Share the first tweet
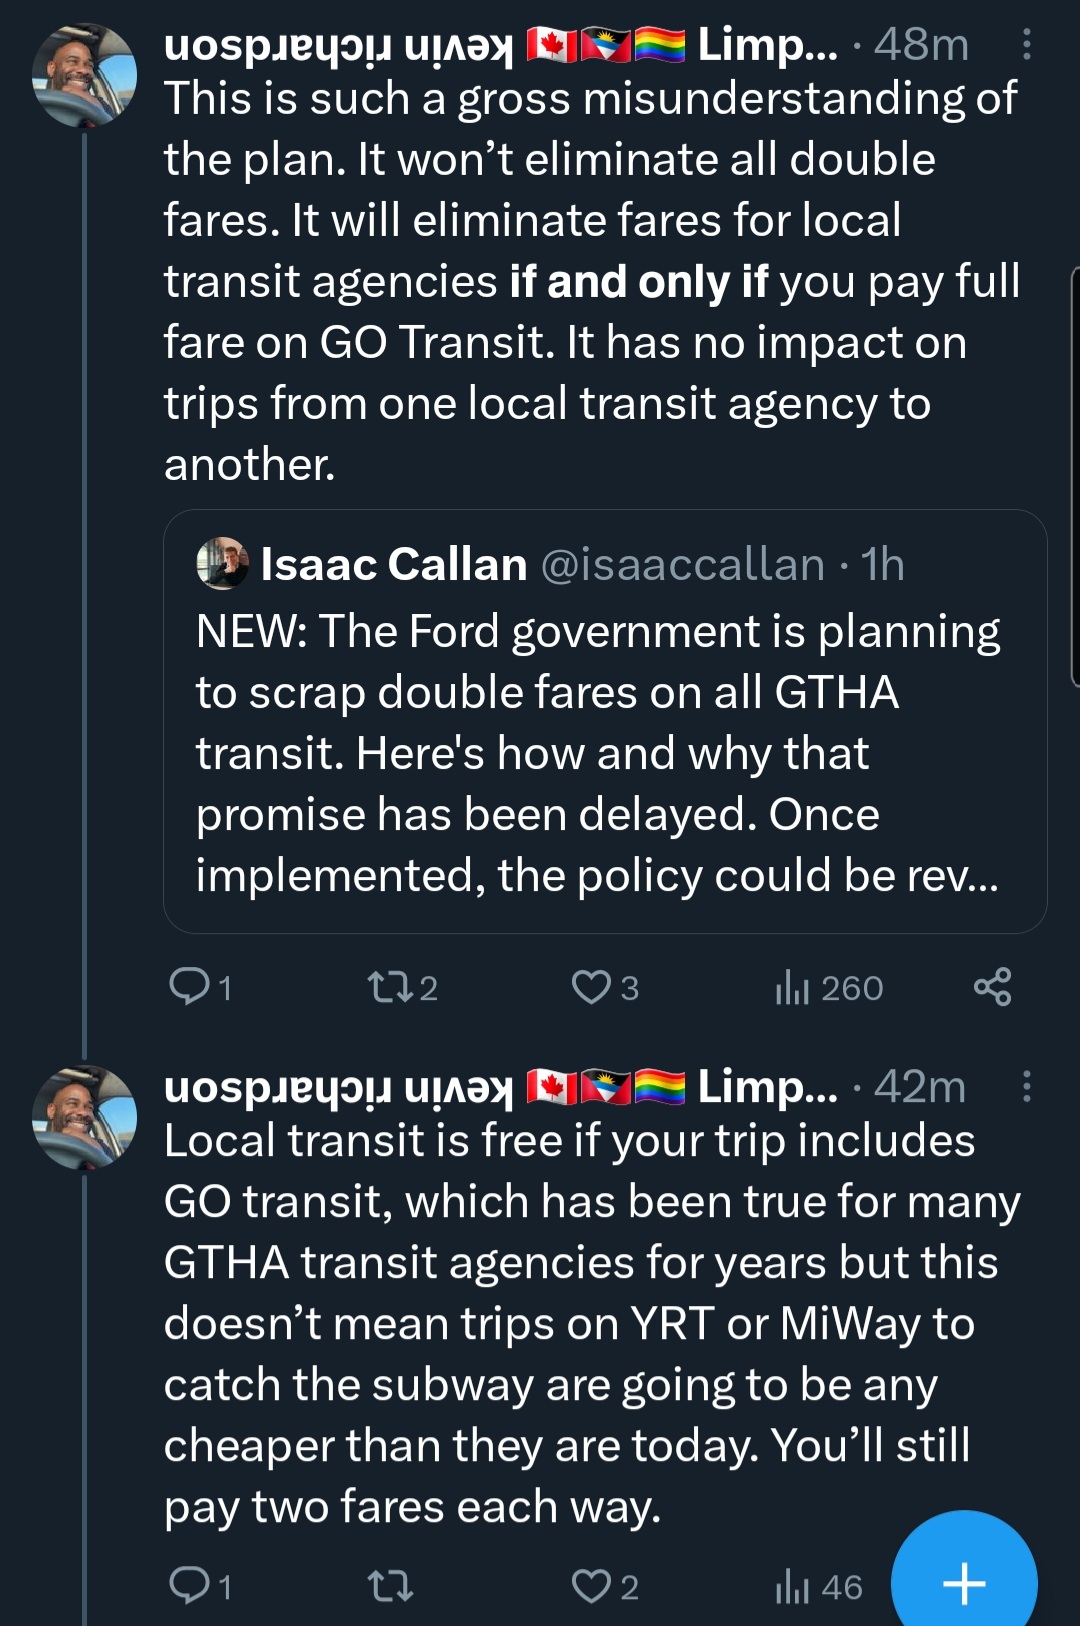Viewport: 1080px width, 1626px height. pyautogui.click(x=992, y=987)
